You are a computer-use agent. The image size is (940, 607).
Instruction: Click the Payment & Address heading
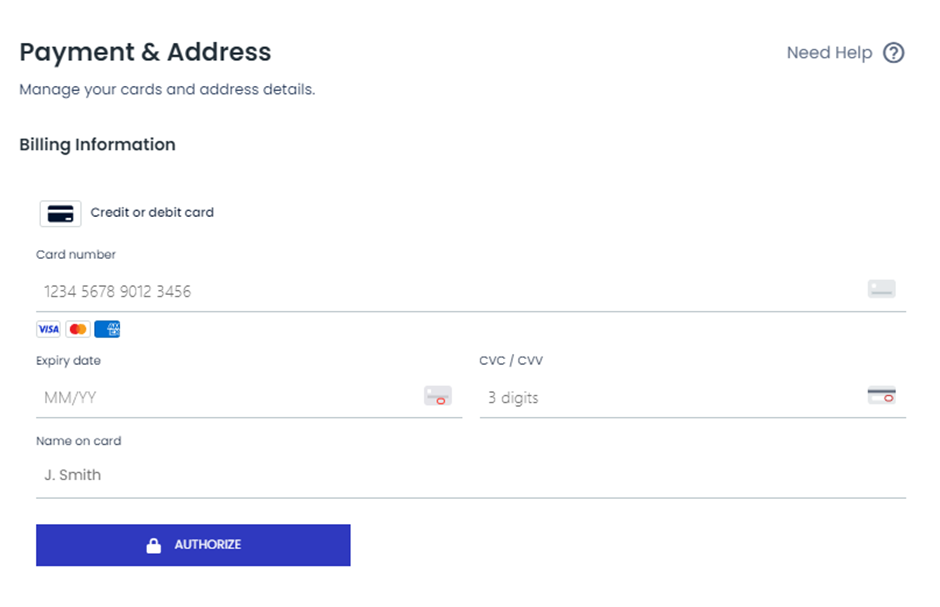(145, 52)
